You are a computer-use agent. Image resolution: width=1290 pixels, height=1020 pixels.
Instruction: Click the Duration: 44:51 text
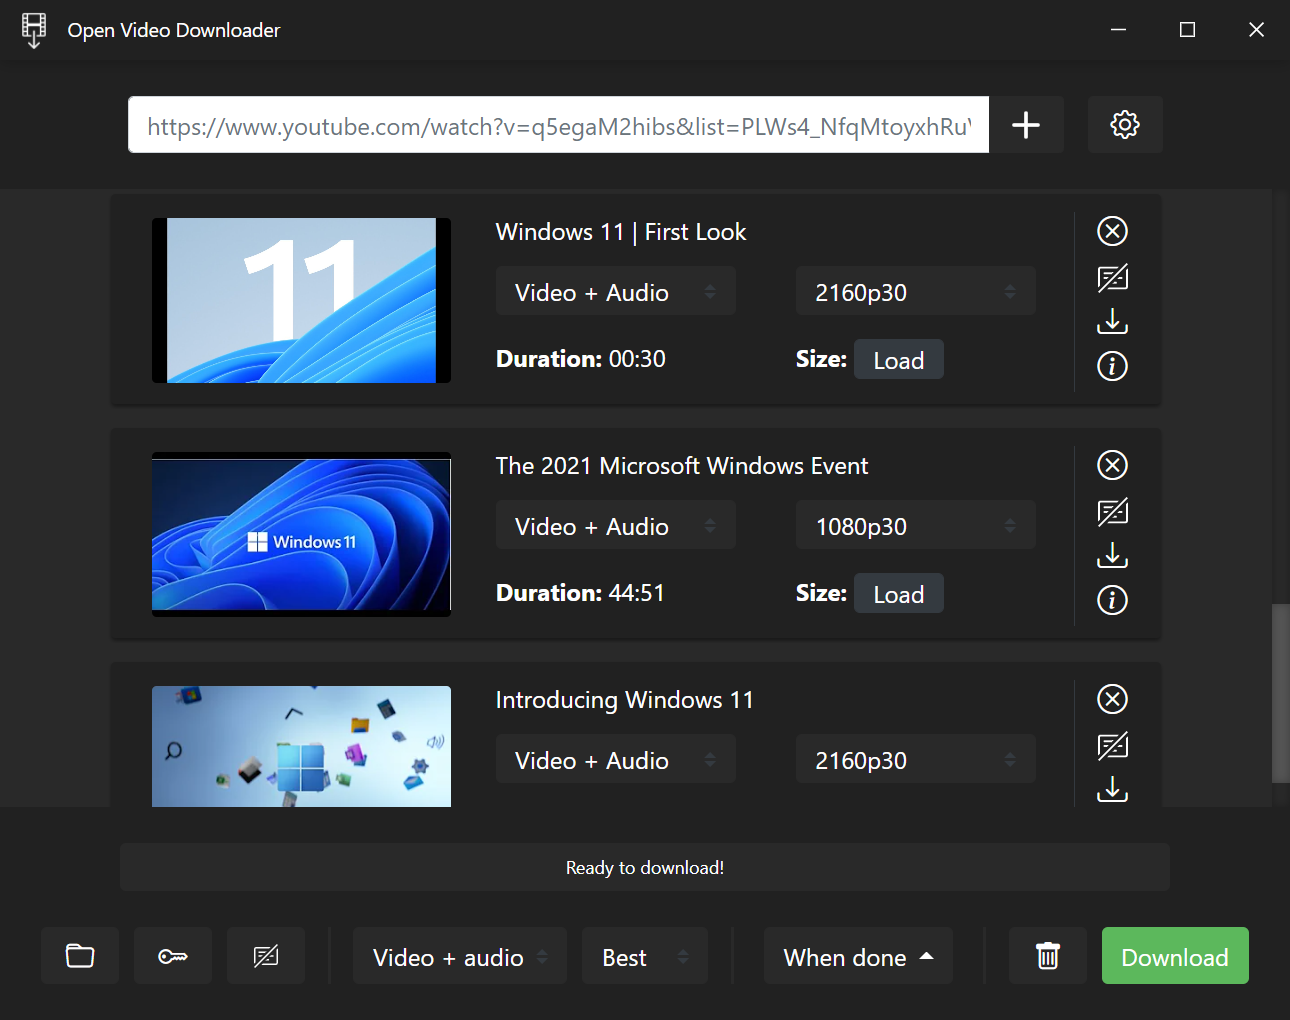click(580, 593)
